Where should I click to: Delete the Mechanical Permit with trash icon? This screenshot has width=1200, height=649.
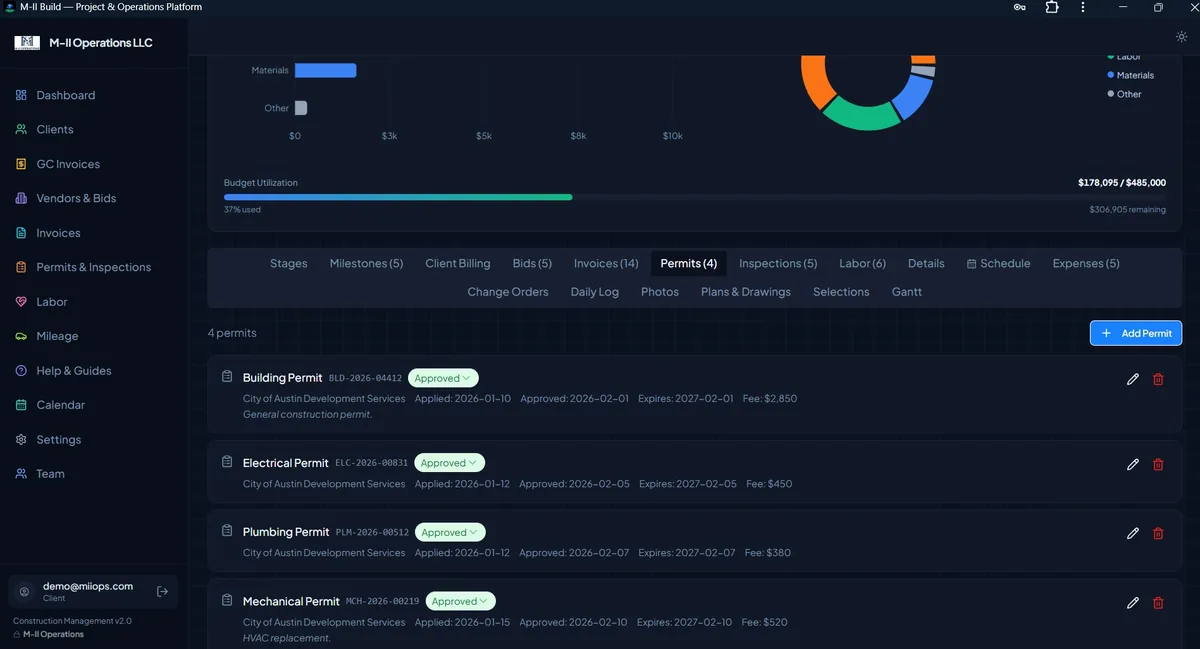(1158, 602)
